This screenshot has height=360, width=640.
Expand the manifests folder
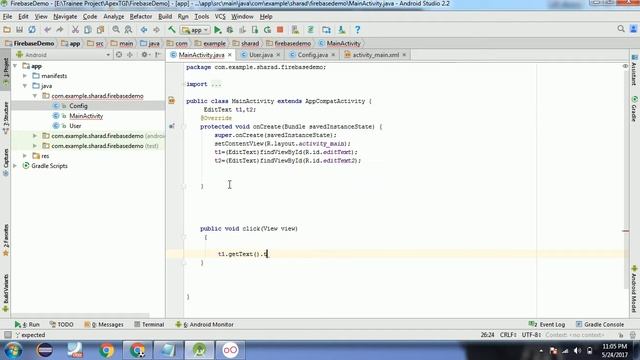point(25,76)
